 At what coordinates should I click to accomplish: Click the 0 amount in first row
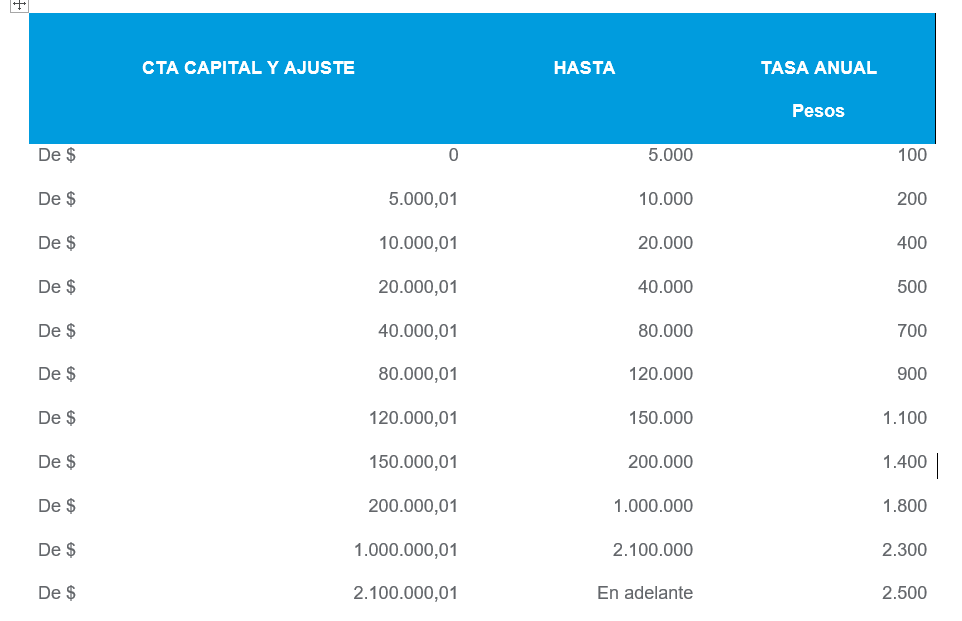tap(453, 155)
